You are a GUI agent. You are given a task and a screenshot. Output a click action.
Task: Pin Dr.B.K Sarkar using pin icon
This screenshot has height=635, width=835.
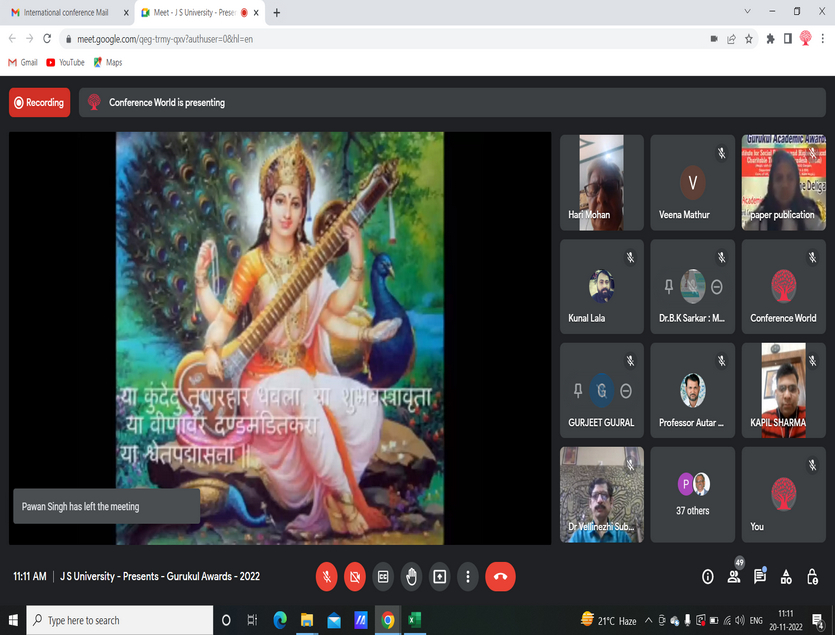(669, 287)
